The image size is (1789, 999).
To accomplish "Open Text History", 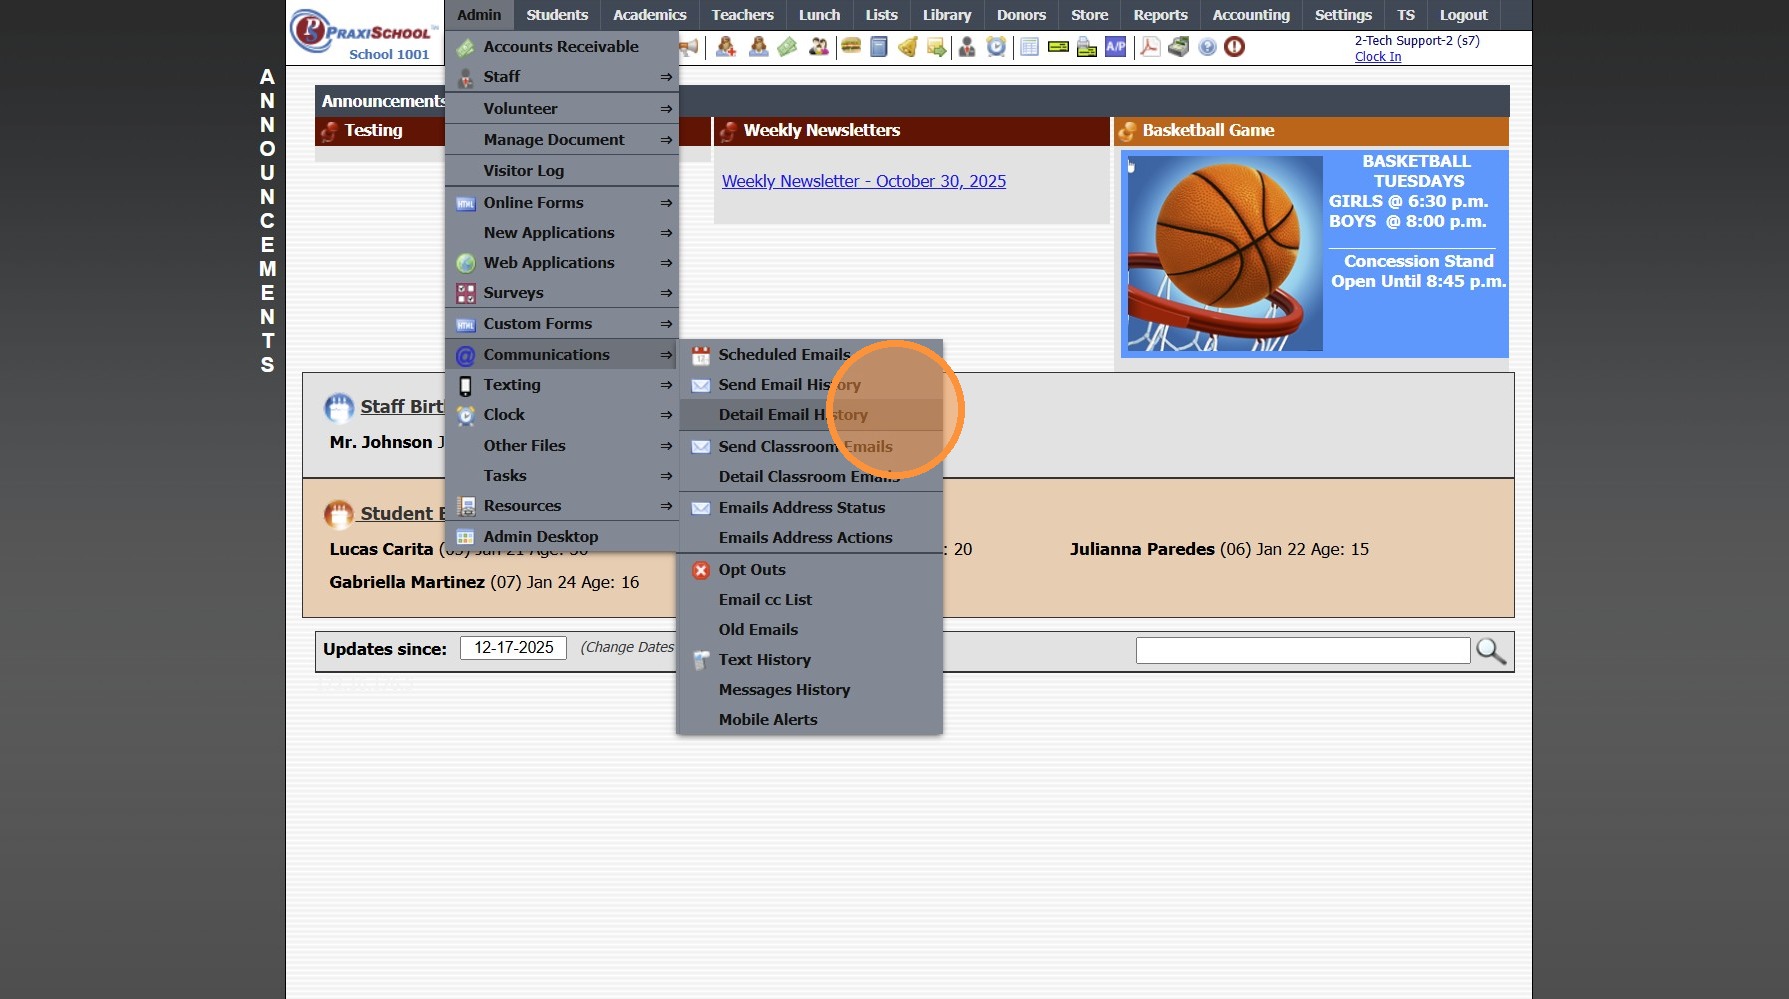I will [810, 660].
